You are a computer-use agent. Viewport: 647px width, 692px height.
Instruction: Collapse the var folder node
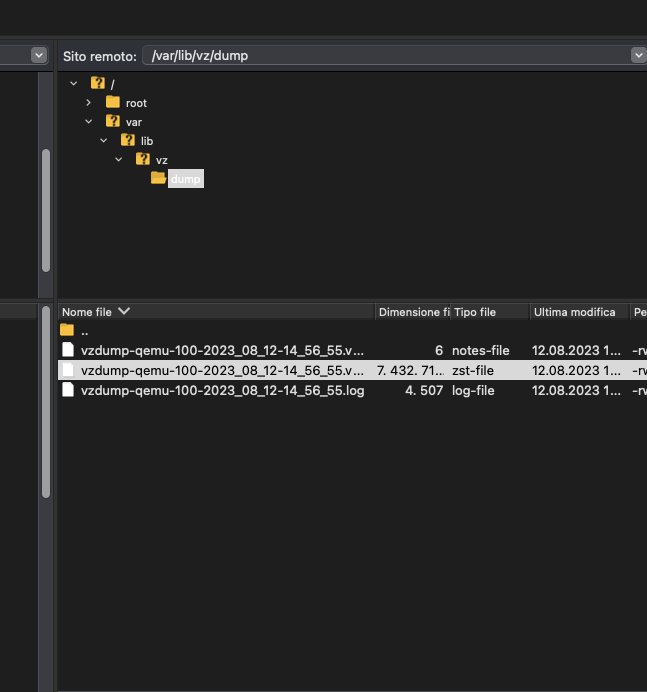(89, 121)
